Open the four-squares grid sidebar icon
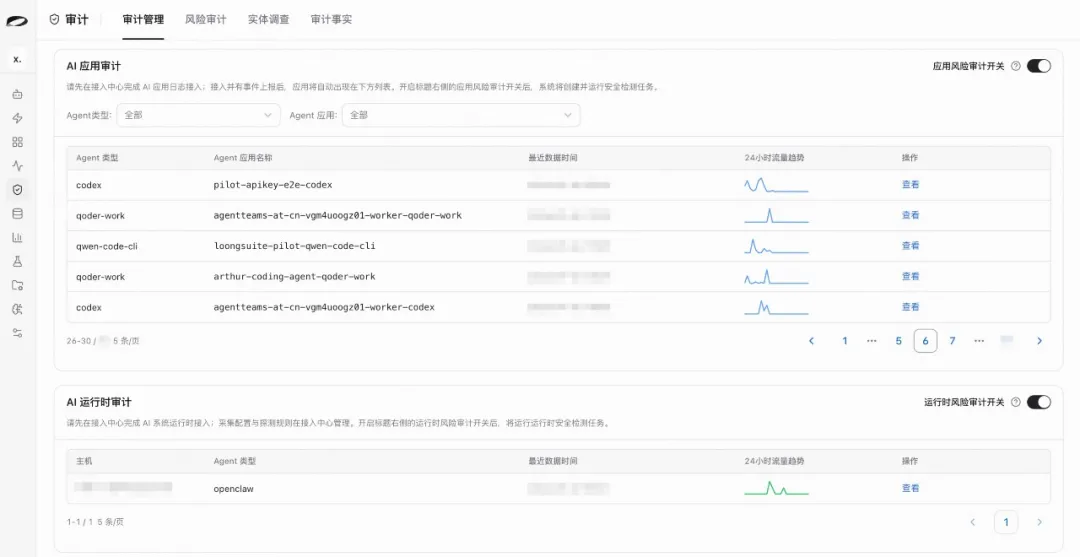The height and width of the screenshot is (557, 1080). [18, 142]
